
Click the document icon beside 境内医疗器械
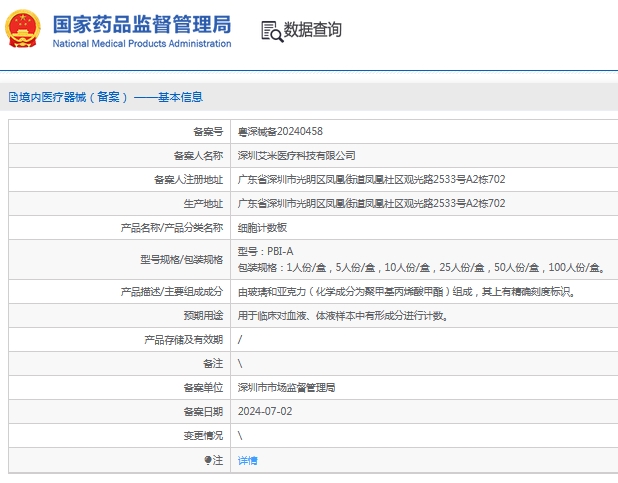(x=13, y=97)
